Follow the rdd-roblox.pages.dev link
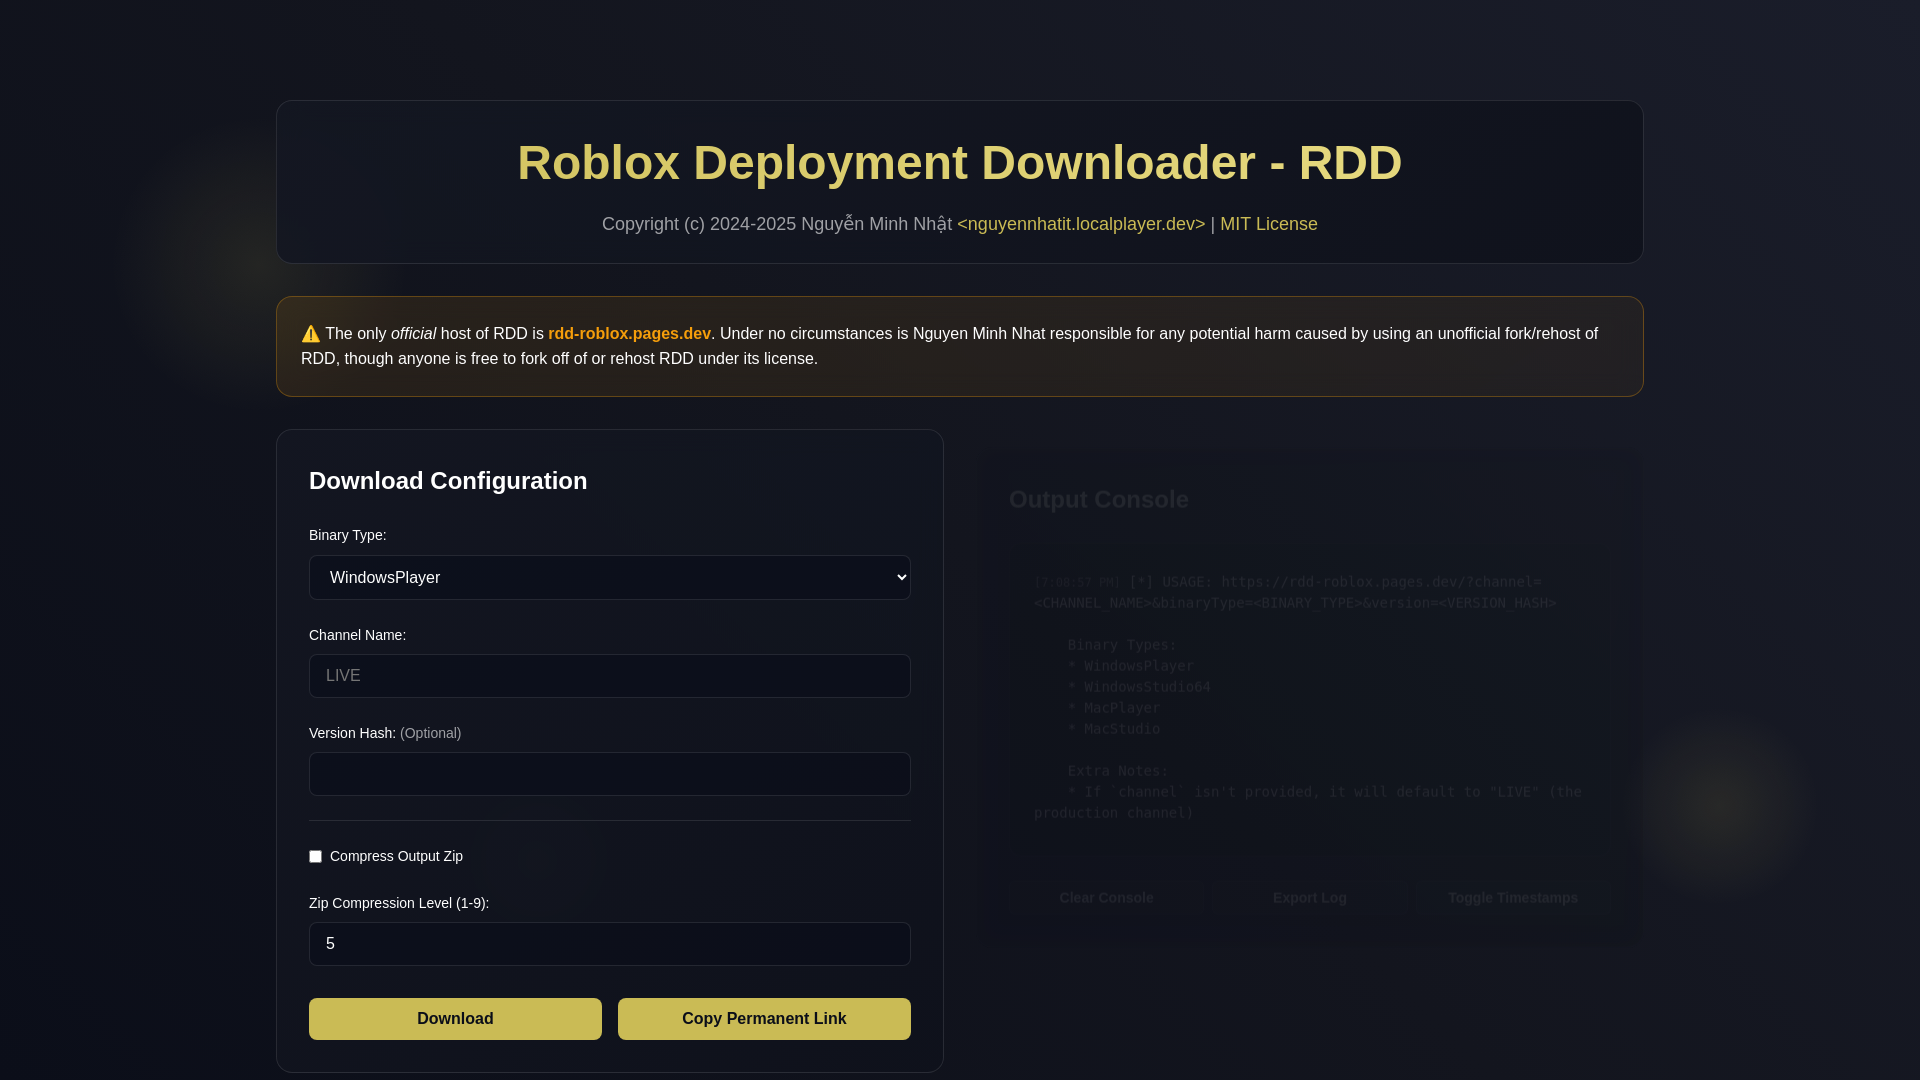The width and height of the screenshot is (1920, 1080). [x=629, y=334]
